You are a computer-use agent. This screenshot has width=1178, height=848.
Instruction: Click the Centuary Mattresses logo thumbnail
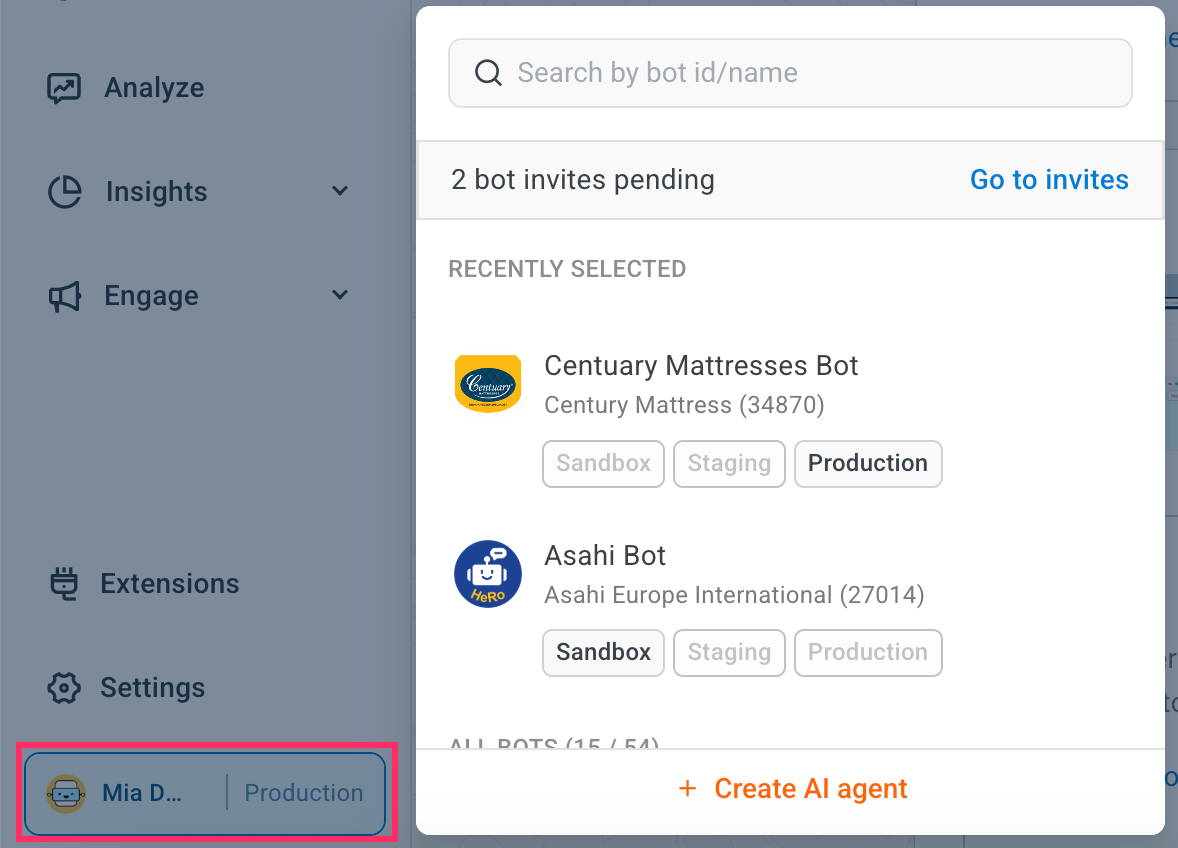(x=487, y=384)
